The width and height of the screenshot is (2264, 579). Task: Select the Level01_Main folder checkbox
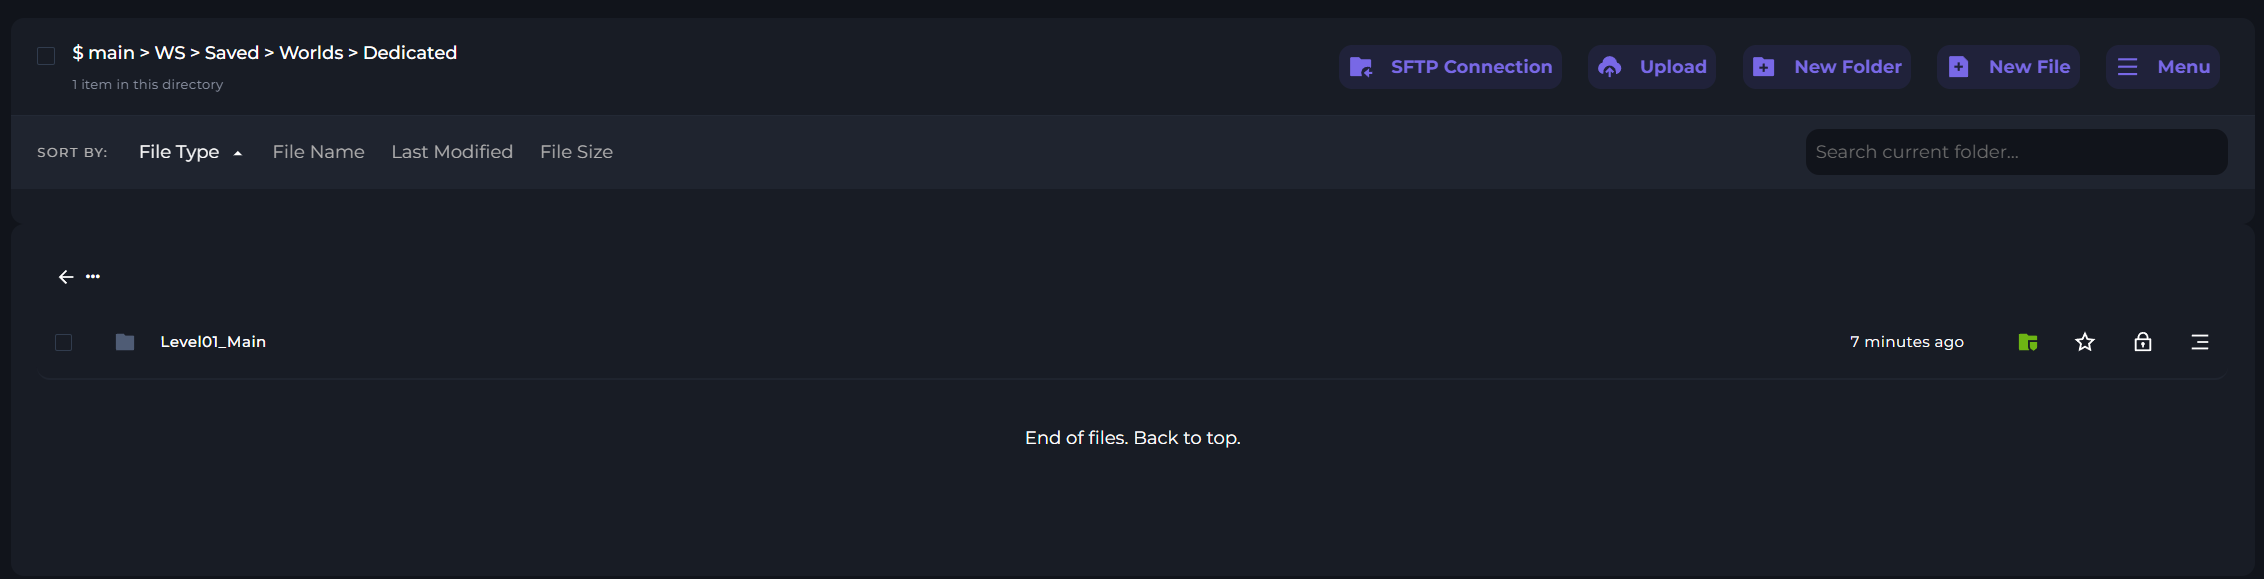(x=64, y=343)
